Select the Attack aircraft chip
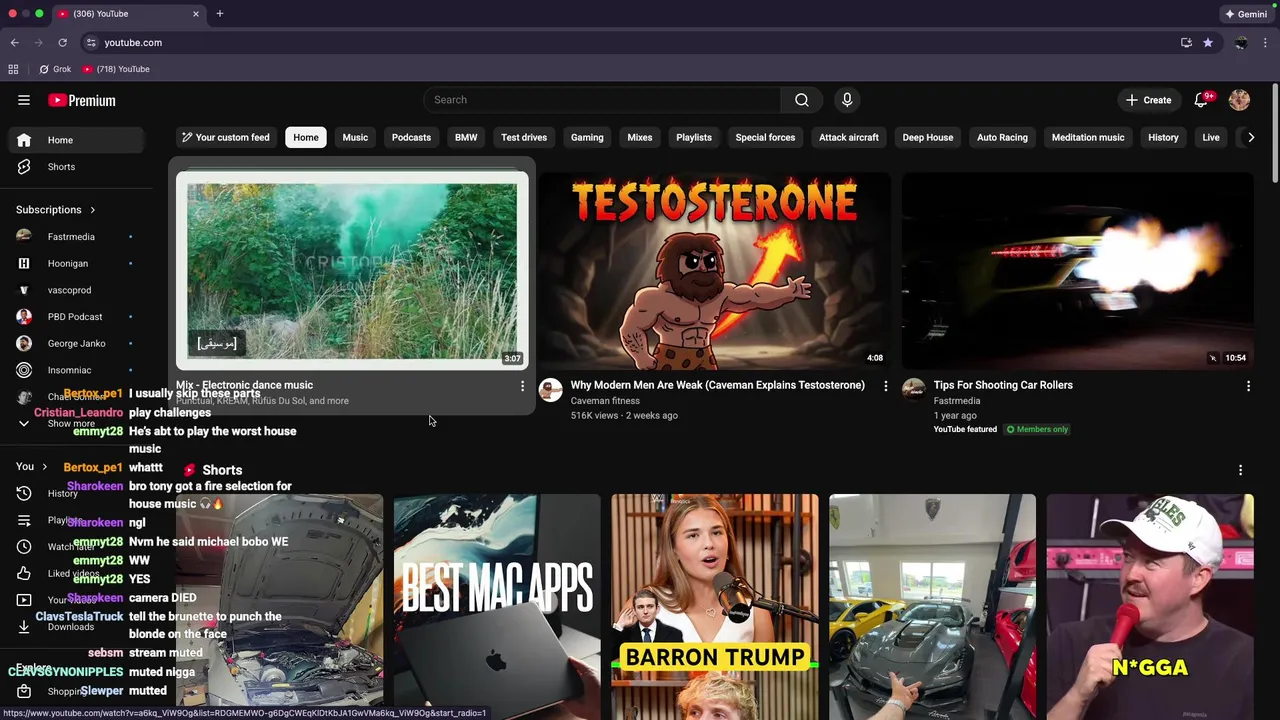1280x720 pixels. (x=849, y=137)
